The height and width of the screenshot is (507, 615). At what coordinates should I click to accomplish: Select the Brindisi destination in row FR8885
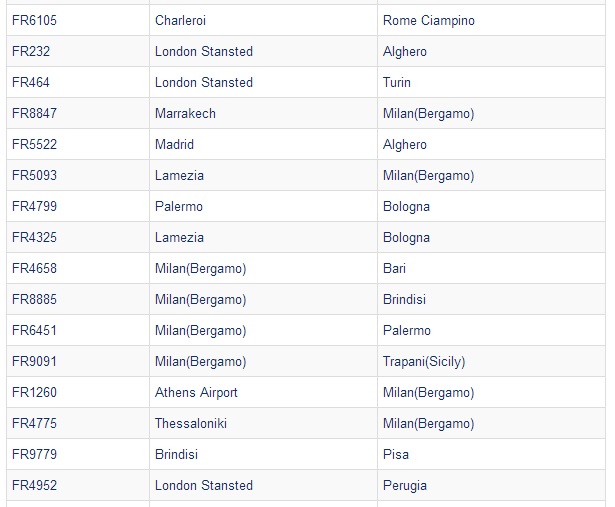tap(404, 300)
